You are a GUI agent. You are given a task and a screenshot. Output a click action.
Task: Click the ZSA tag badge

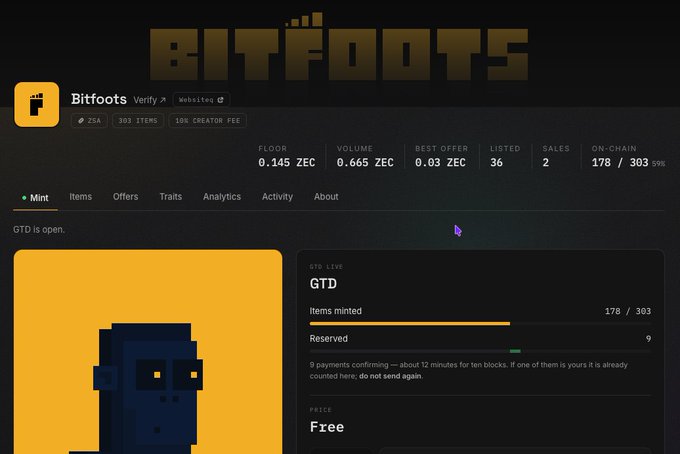pos(89,121)
